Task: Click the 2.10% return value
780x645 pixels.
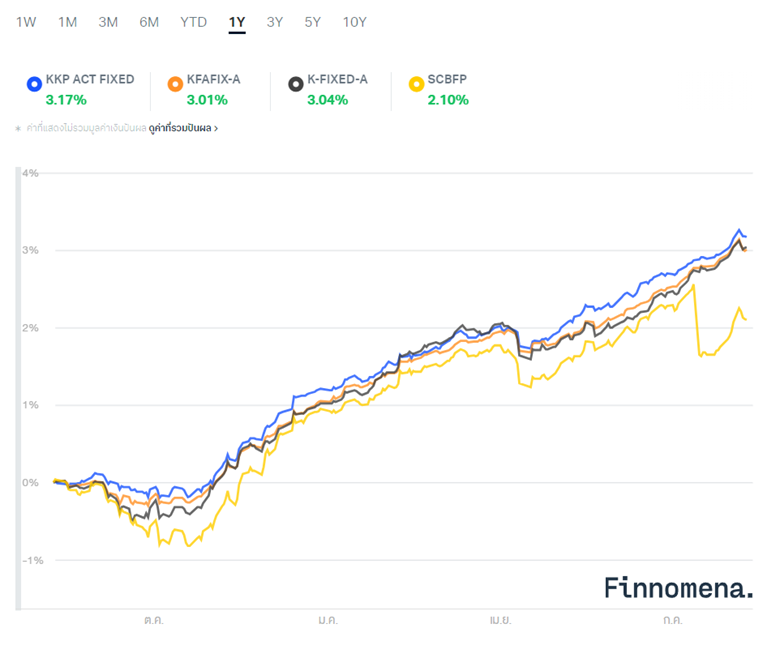Action: (x=448, y=100)
